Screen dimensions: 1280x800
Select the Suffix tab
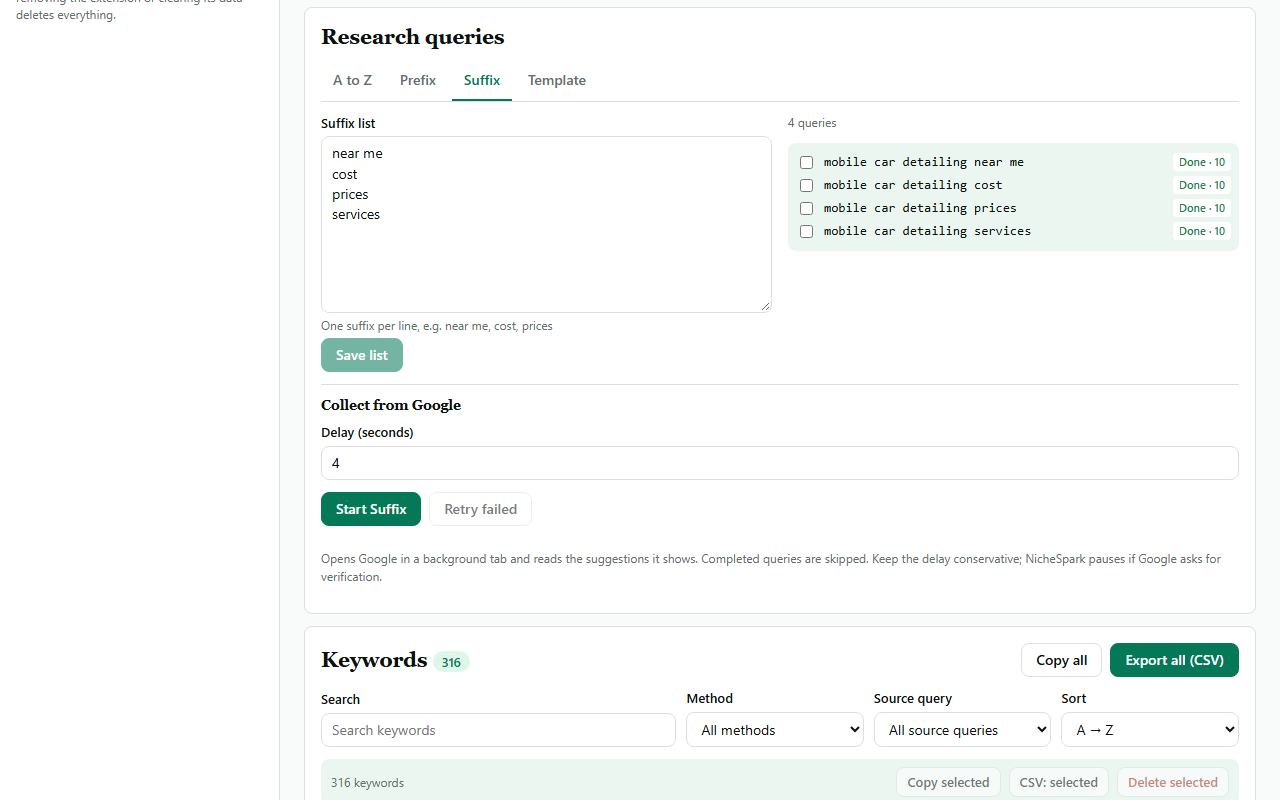482,80
